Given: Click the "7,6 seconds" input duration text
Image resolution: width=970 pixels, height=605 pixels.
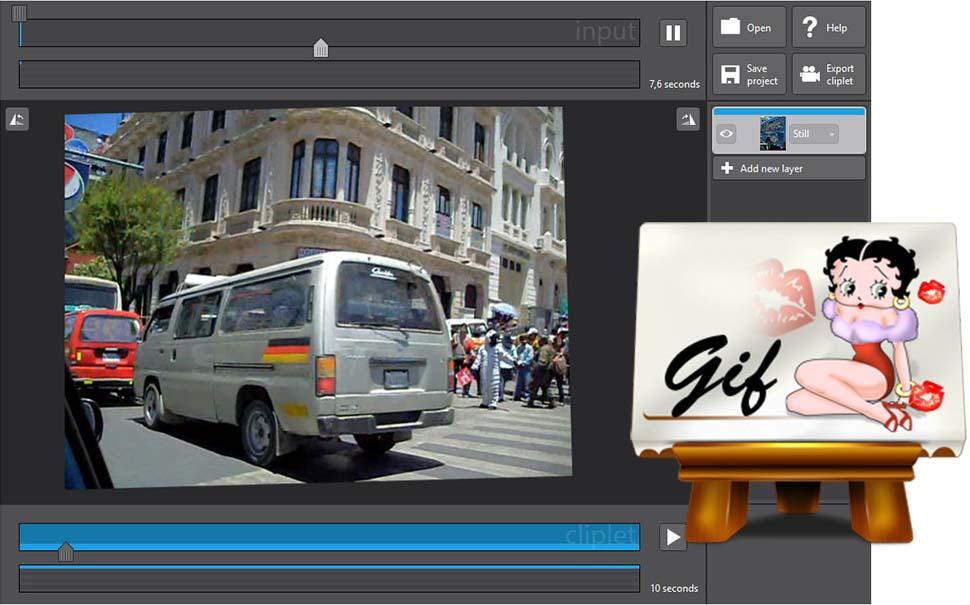Looking at the screenshot, I should point(674,84).
